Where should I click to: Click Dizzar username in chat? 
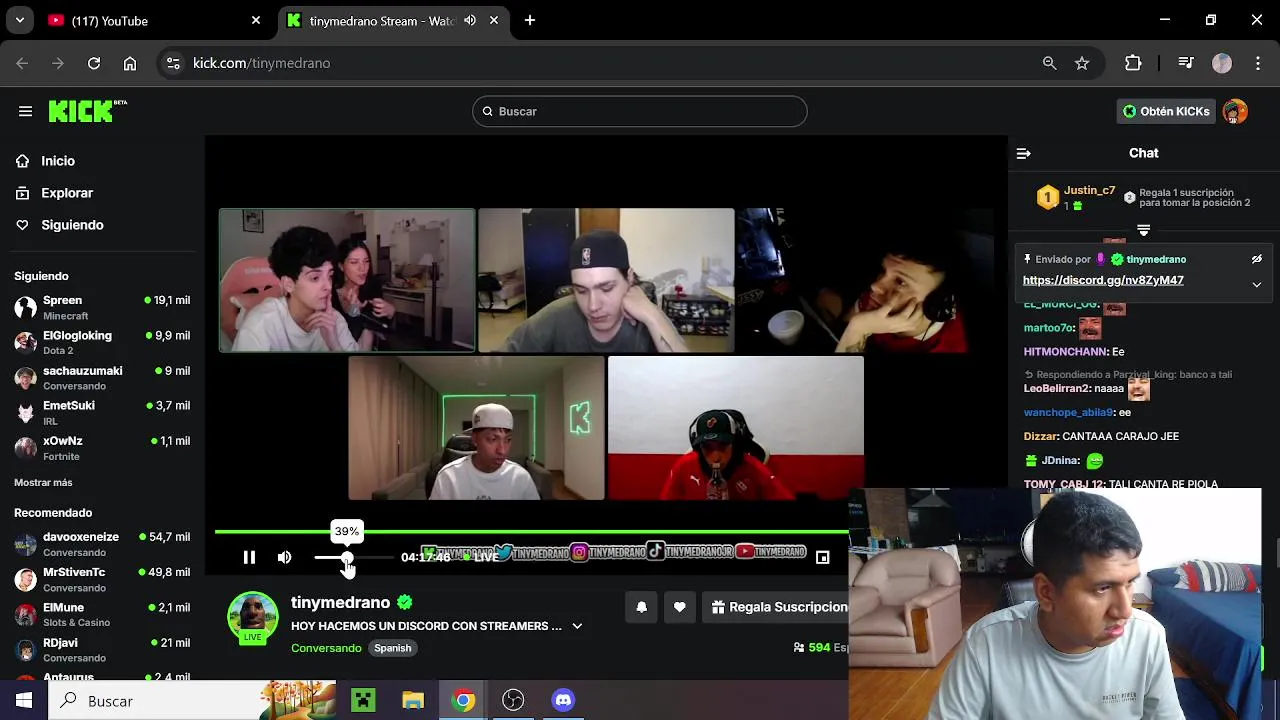pyautogui.click(x=1041, y=436)
